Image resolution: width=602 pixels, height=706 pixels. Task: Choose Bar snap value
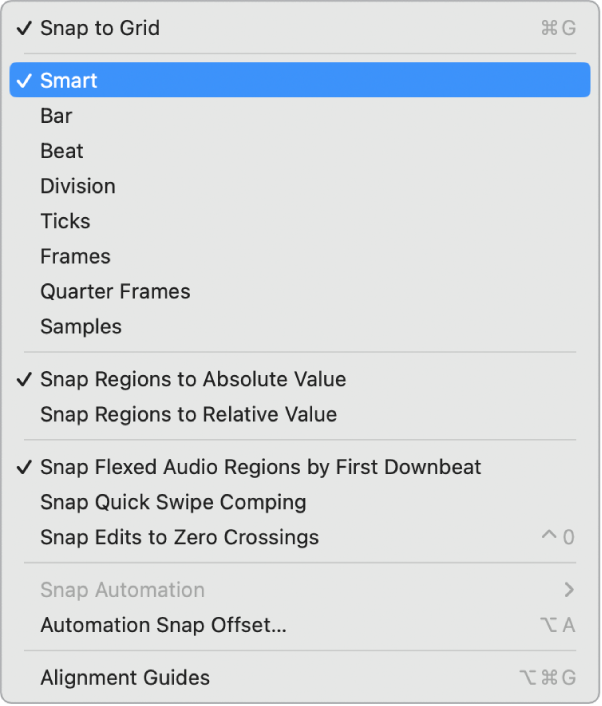[x=56, y=116]
